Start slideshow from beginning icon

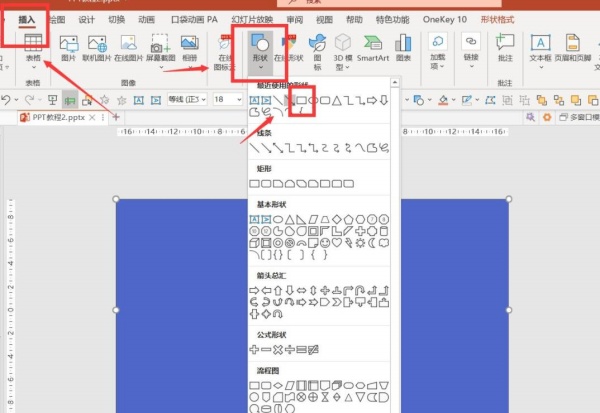pos(52,100)
